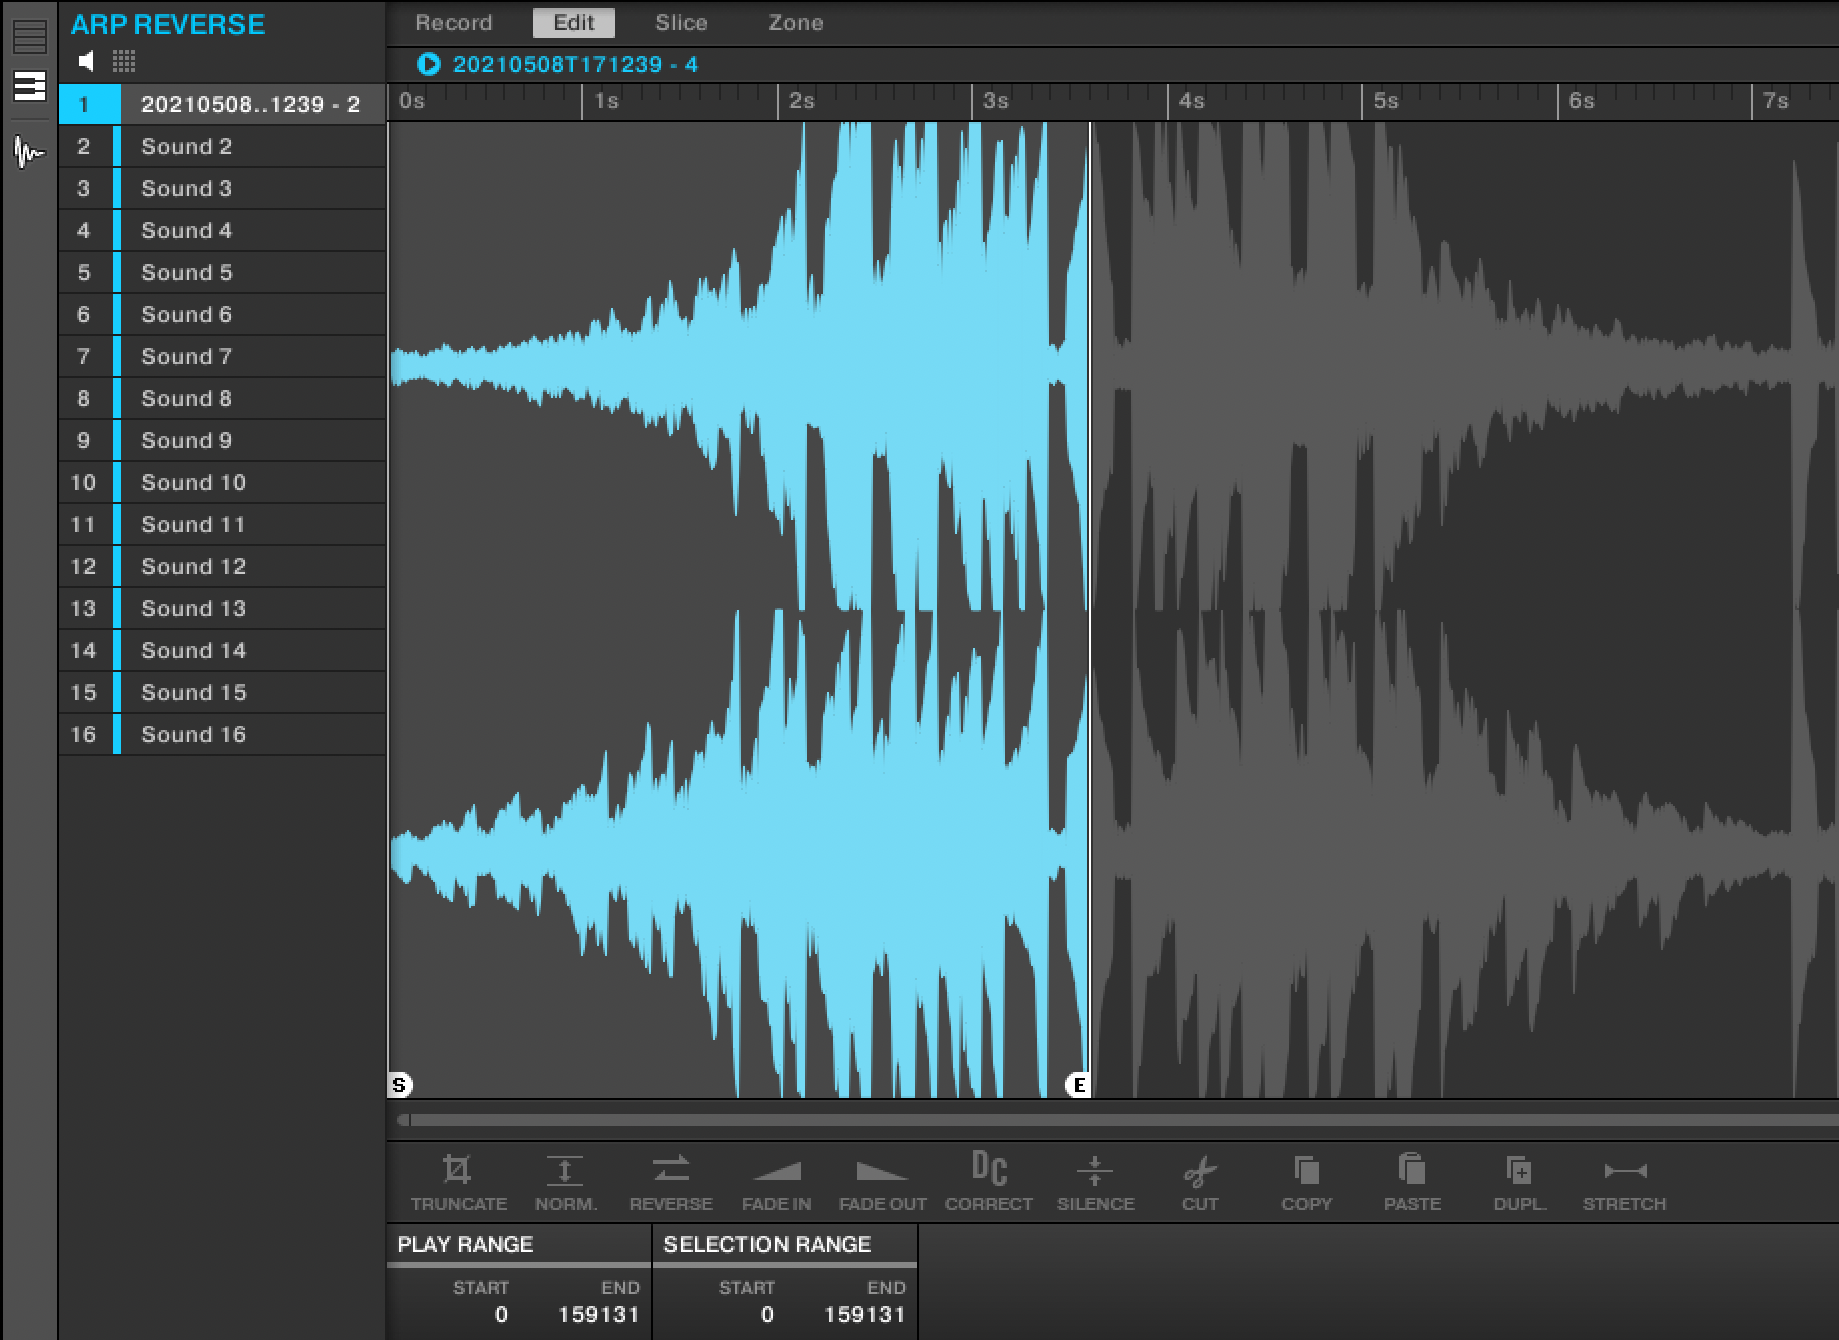Click the Selection Range End value field
The width and height of the screenshot is (1839, 1340).
pos(864,1314)
